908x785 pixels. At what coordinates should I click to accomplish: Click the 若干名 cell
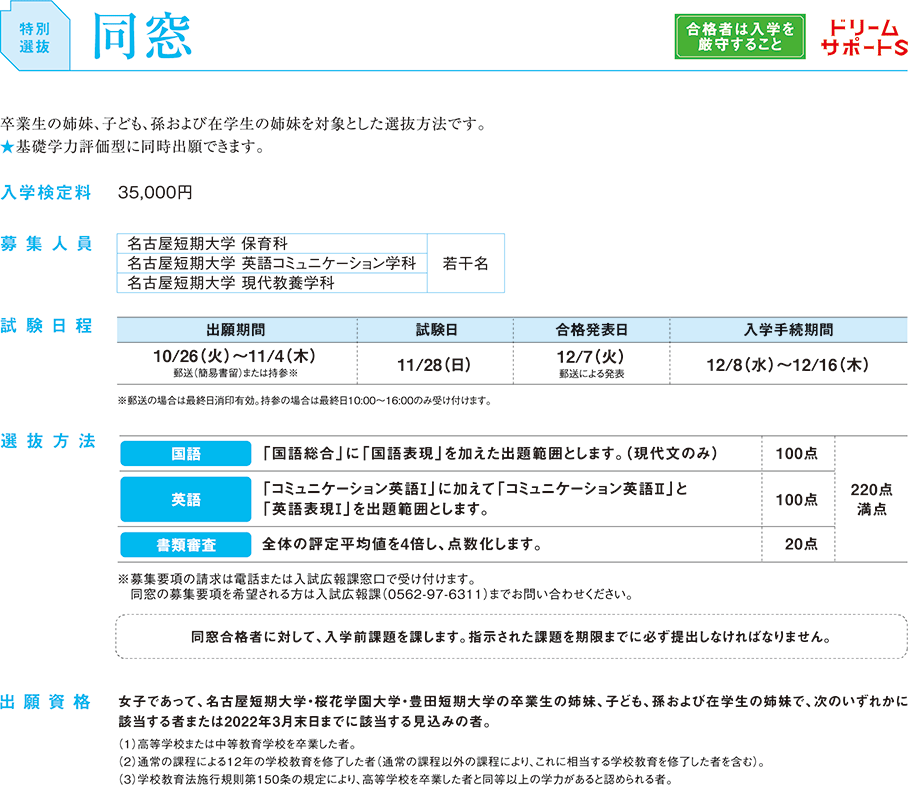click(466, 263)
